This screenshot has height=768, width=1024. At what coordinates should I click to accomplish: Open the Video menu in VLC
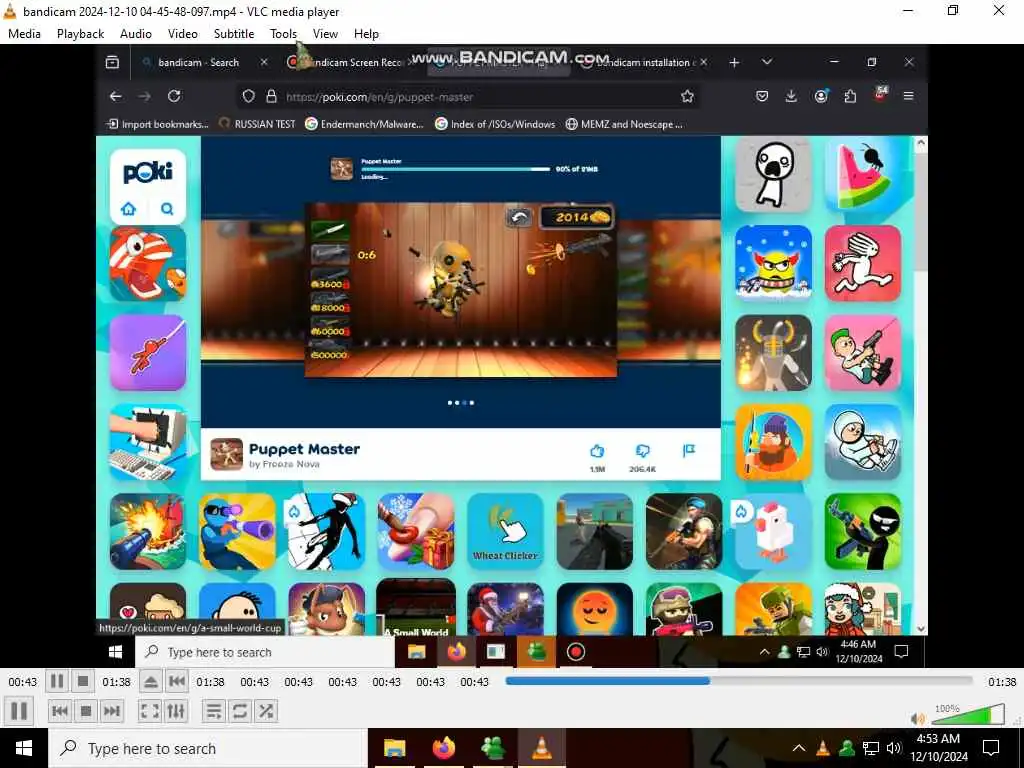pos(183,34)
